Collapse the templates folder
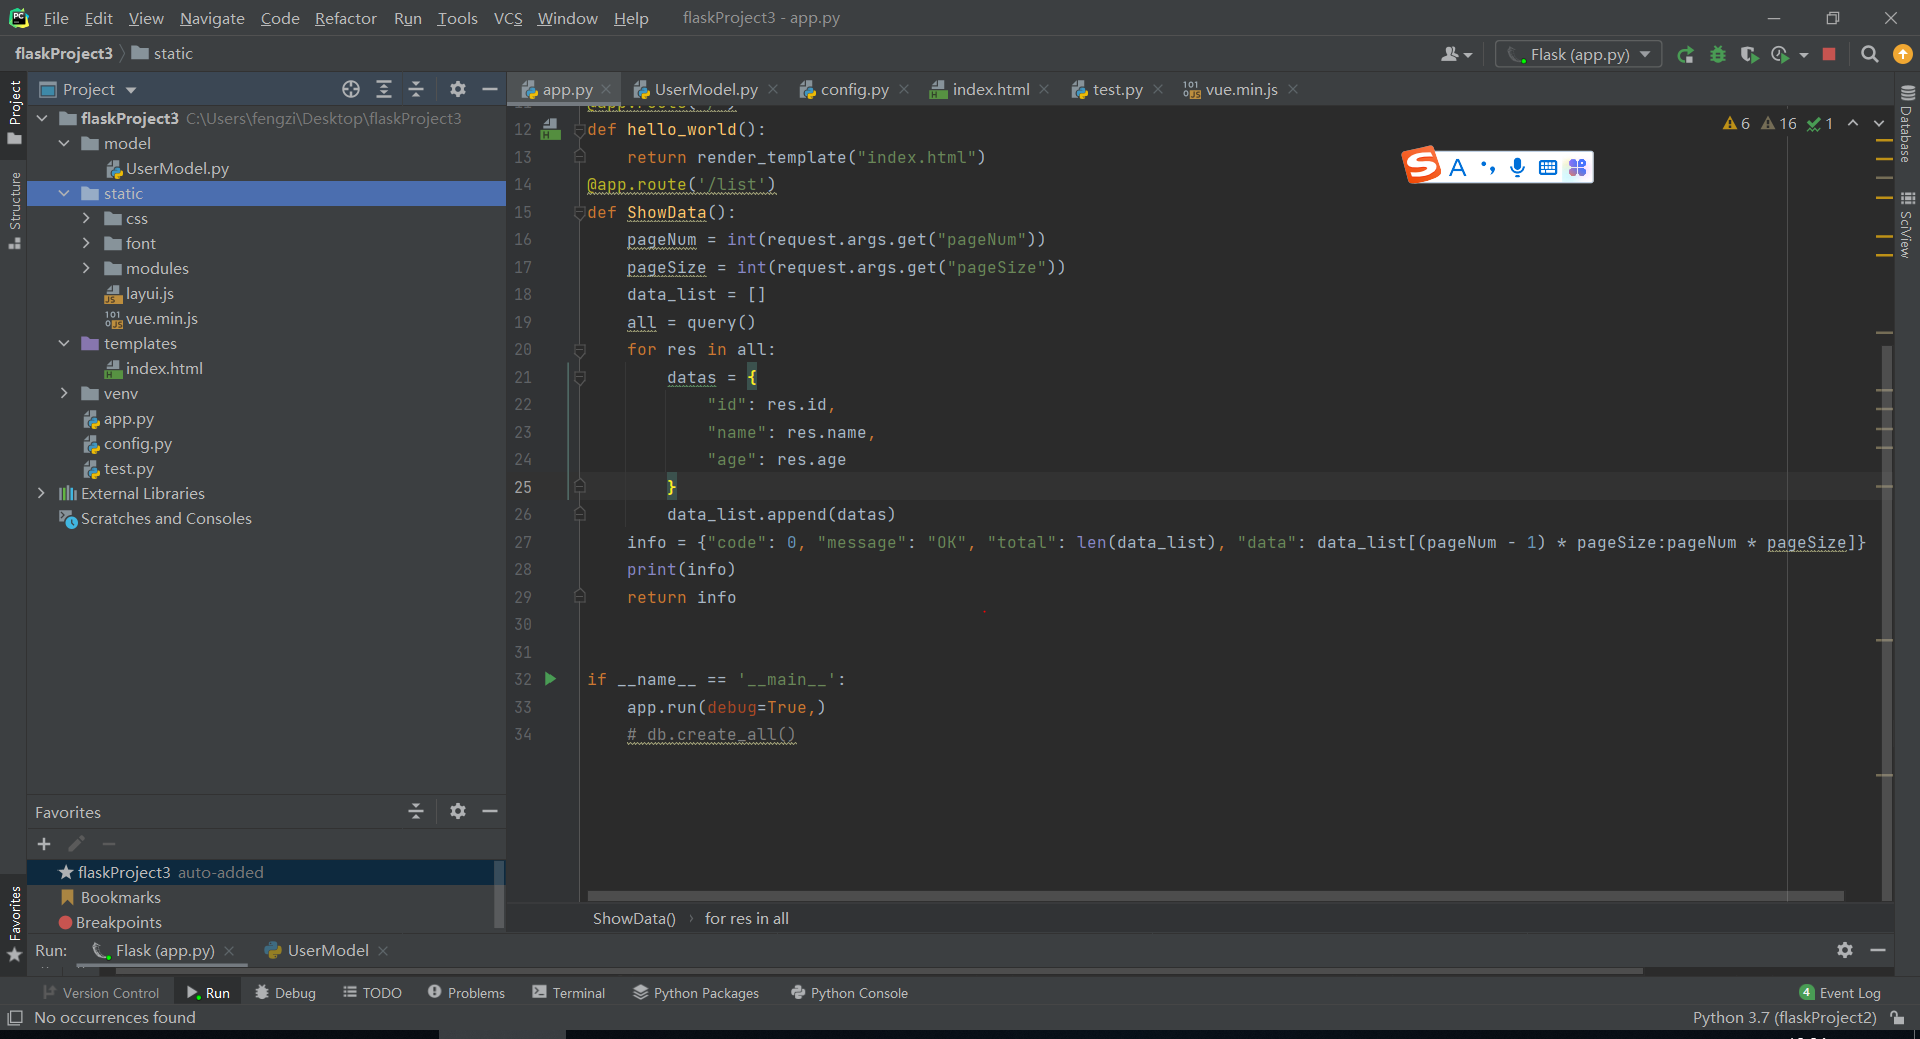This screenshot has width=1920, height=1039. pyautogui.click(x=64, y=344)
